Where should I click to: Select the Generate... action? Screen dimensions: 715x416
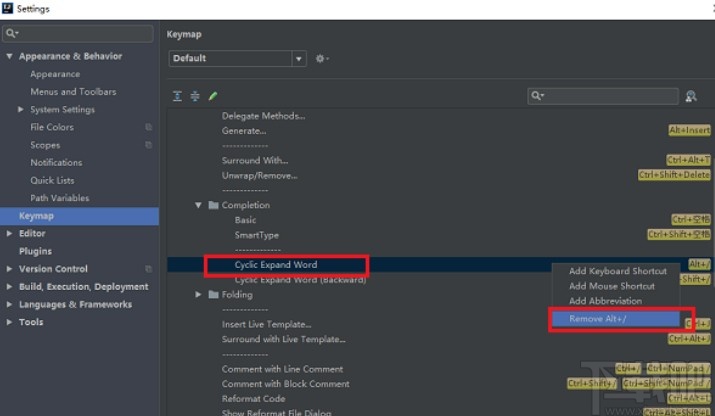tap(244, 131)
